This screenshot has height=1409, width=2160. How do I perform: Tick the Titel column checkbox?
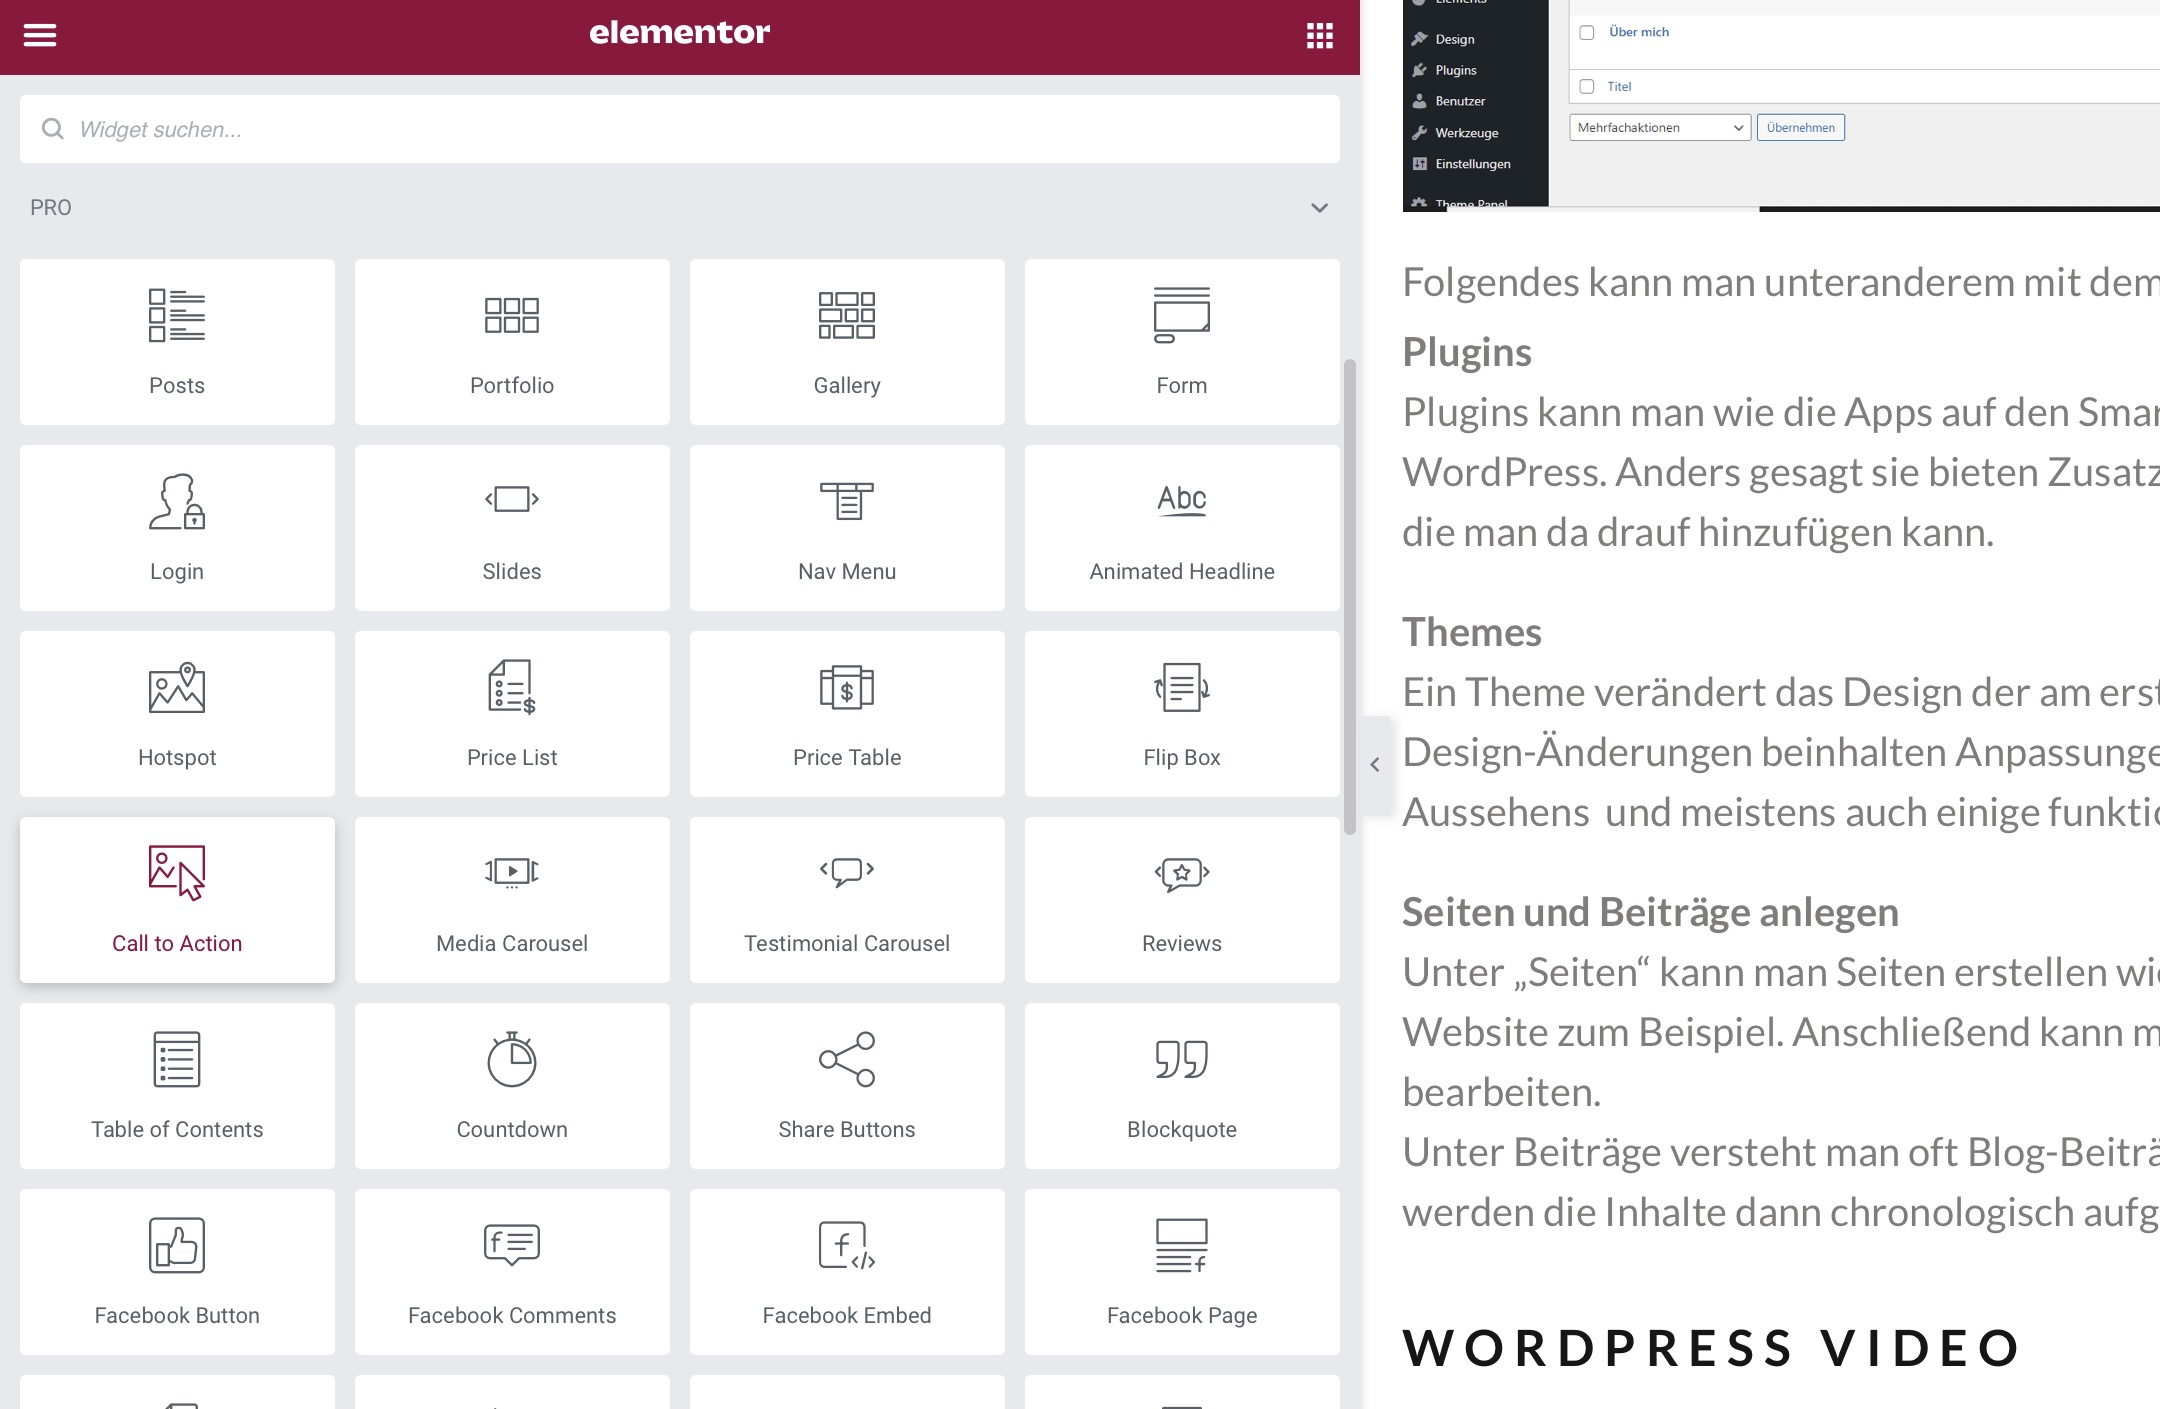tap(1587, 87)
